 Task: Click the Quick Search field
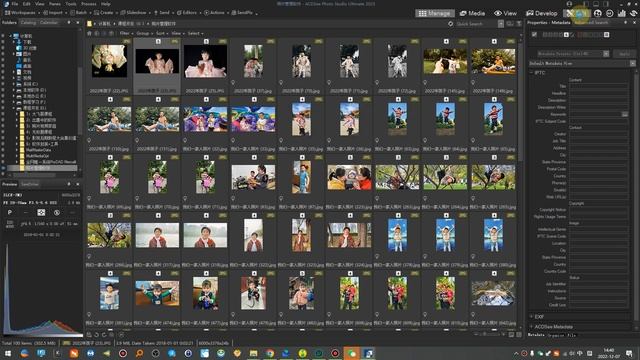point(476,24)
